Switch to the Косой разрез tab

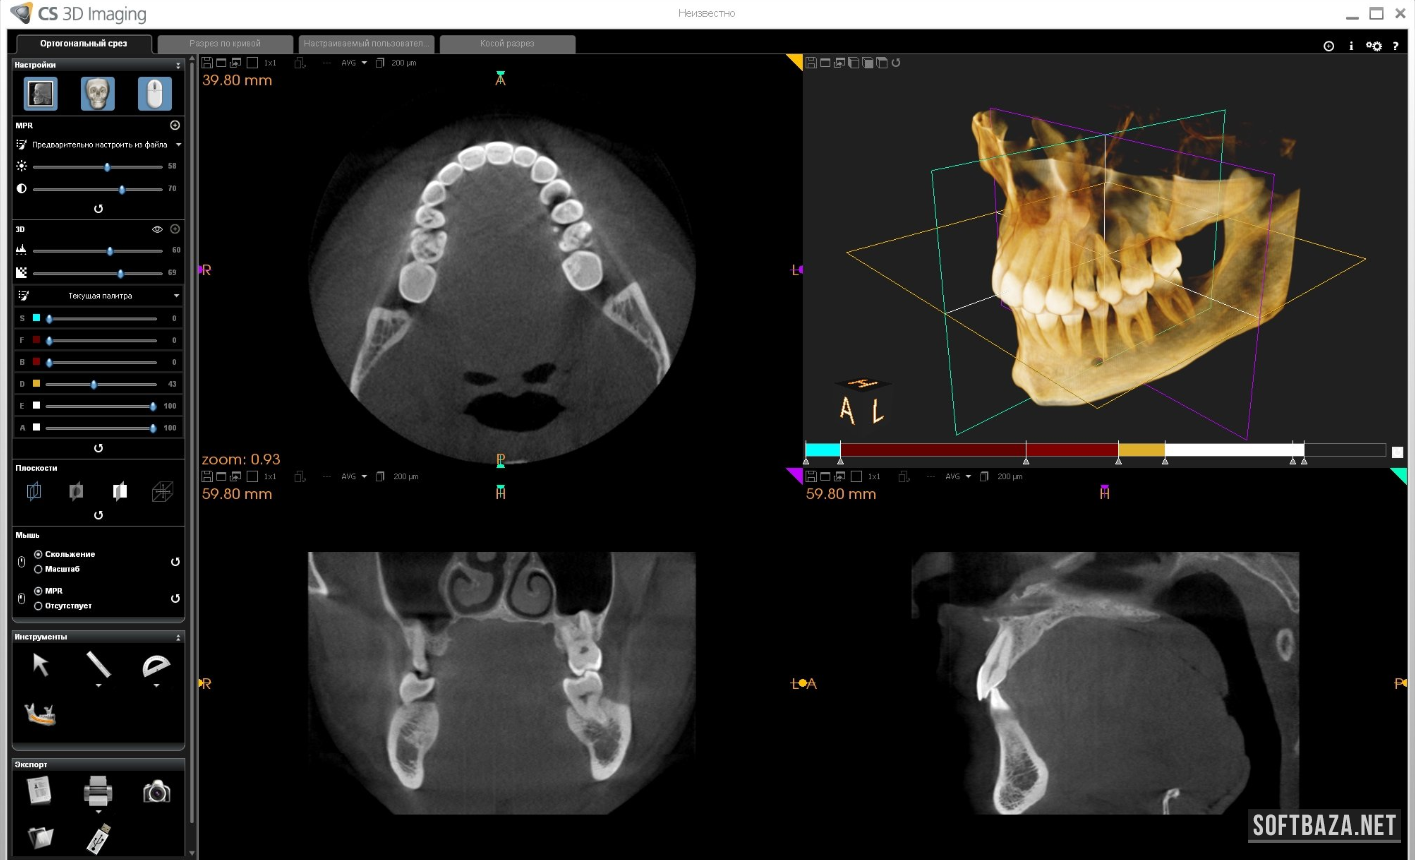click(x=507, y=44)
